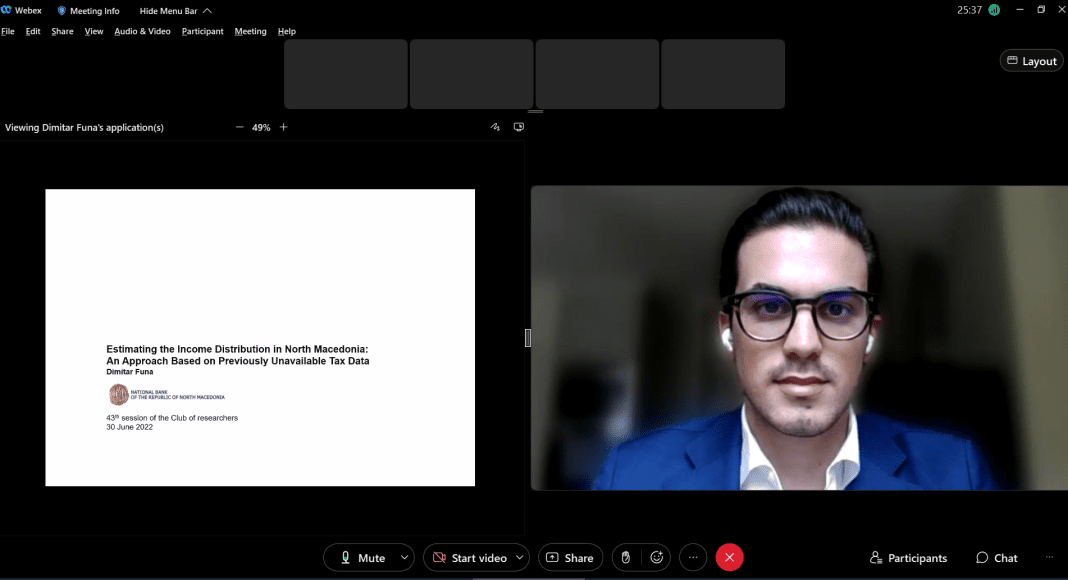
Task: Open the Participant menu
Action: tap(203, 32)
